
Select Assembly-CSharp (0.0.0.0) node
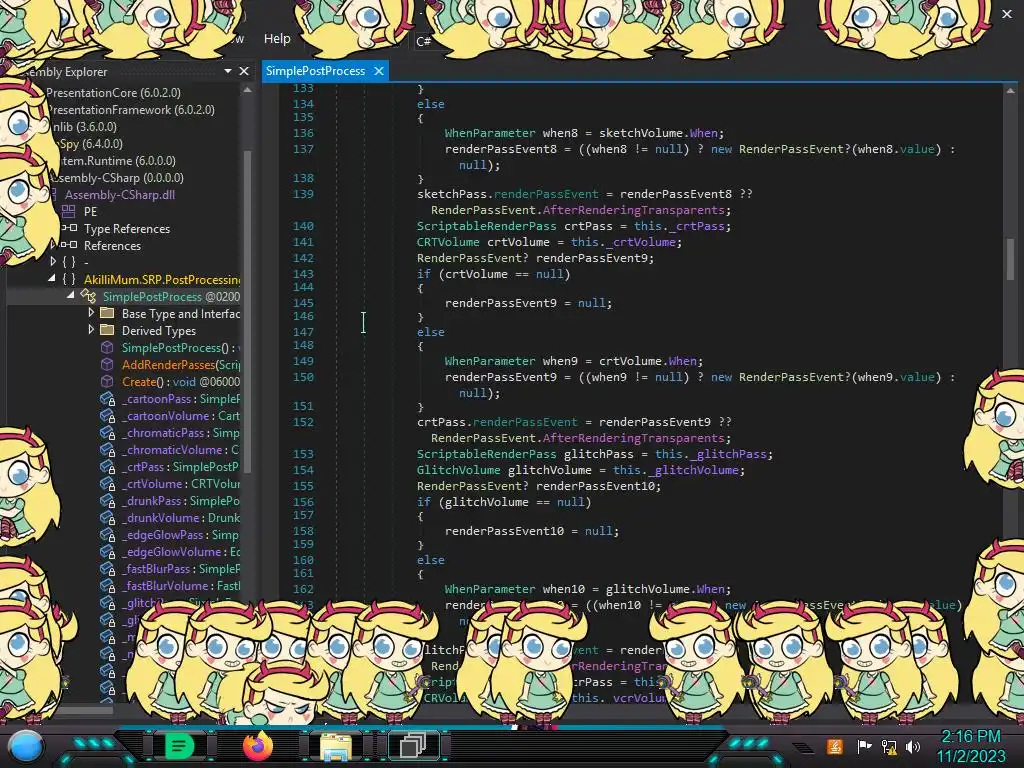[118, 178]
